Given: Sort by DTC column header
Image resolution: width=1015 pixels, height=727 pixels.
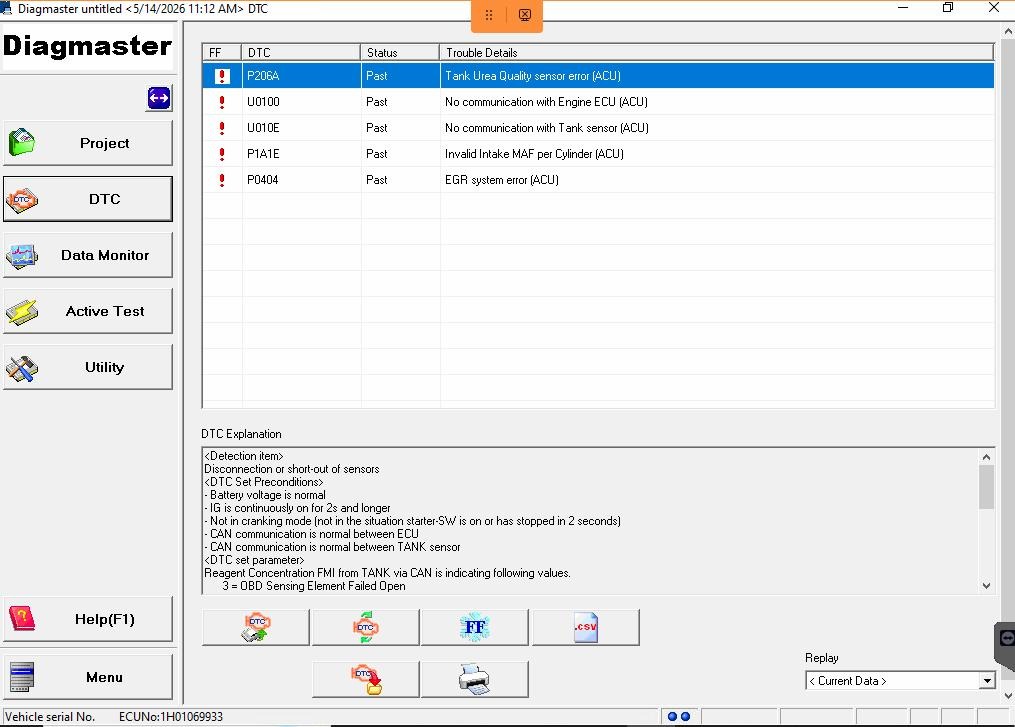Looking at the screenshot, I should pos(301,52).
